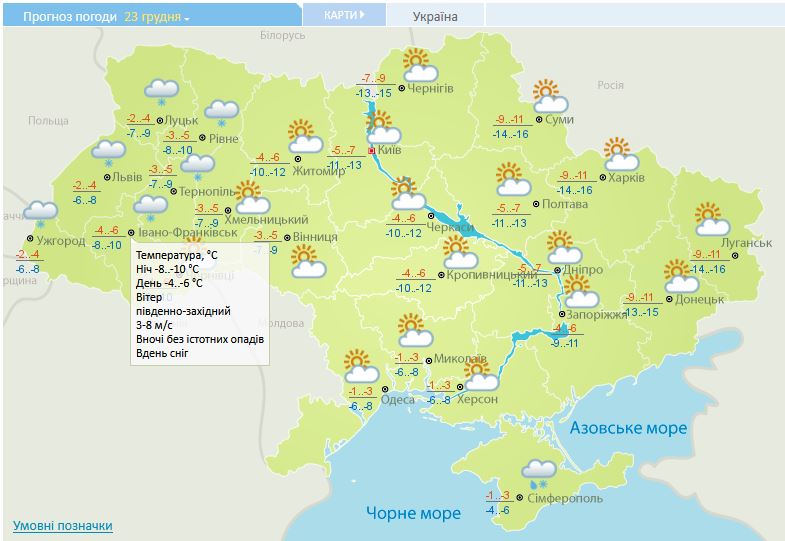The width and height of the screenshot is (785, 541).
Task: Click the sun-cloud icon above Одеса
Action: click(359, 366)
